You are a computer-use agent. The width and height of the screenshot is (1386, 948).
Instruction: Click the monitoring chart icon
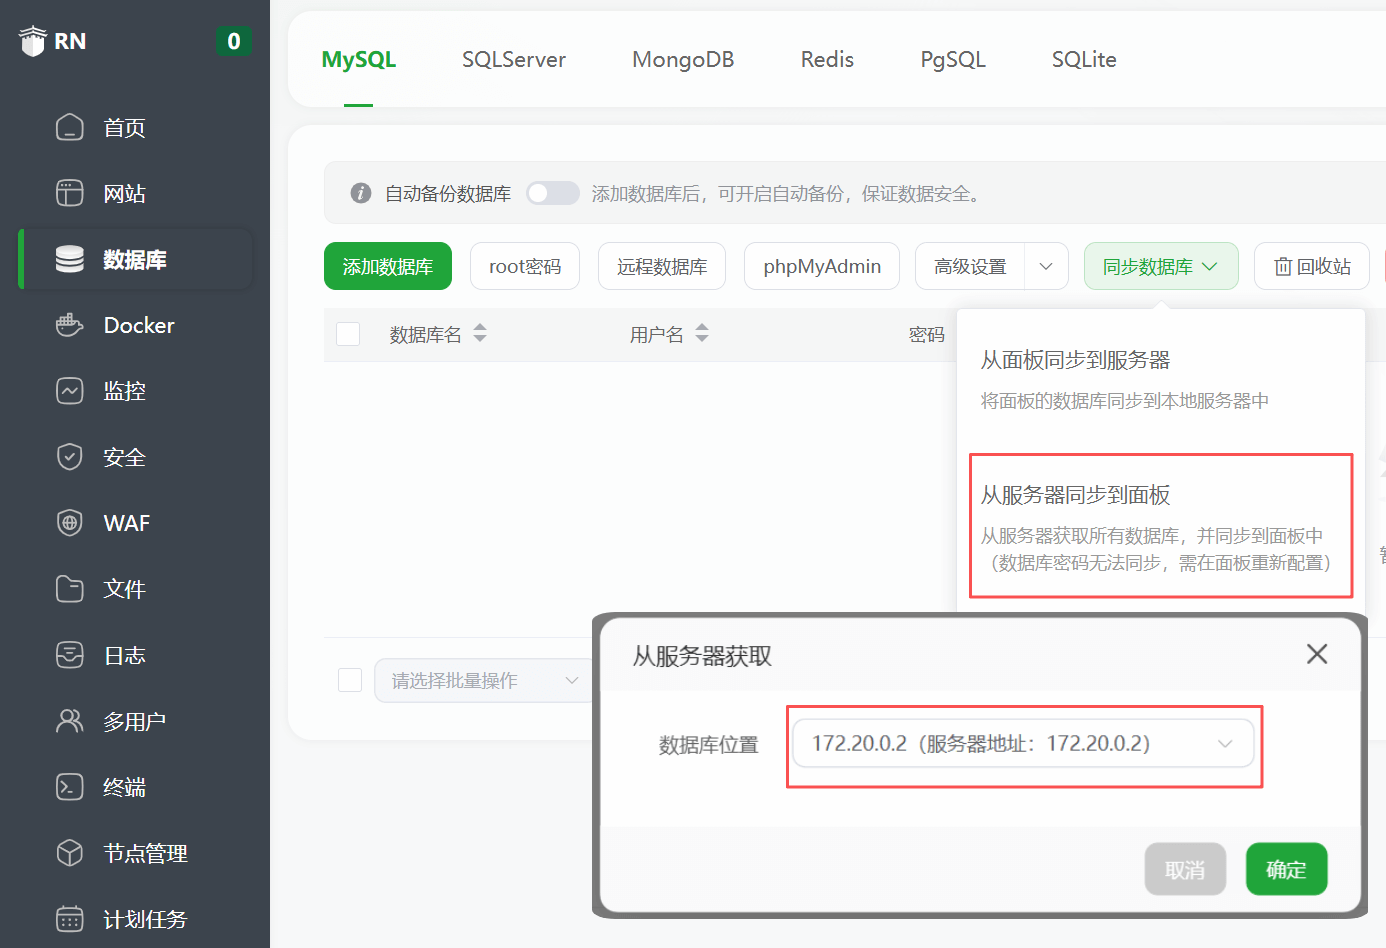coord(70,391)
